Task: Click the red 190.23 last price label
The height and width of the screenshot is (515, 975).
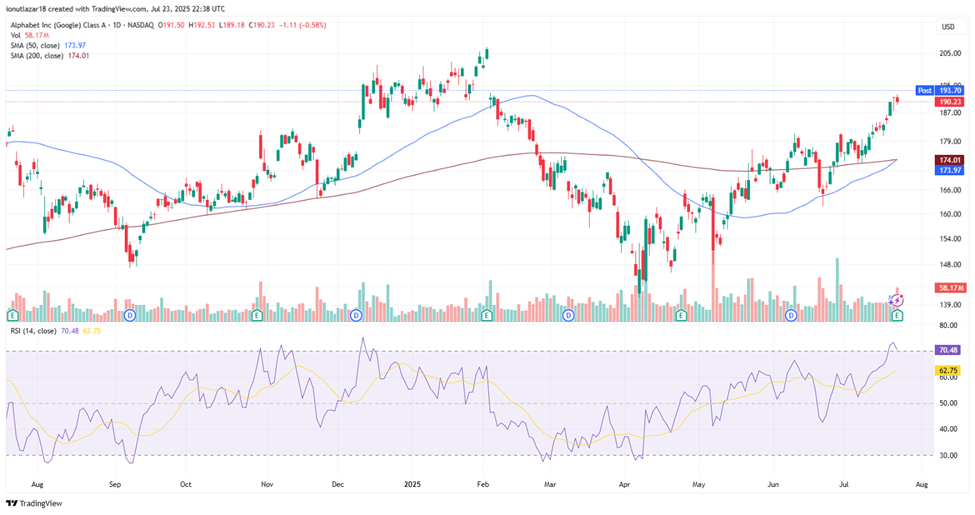Action: (949, 101)
